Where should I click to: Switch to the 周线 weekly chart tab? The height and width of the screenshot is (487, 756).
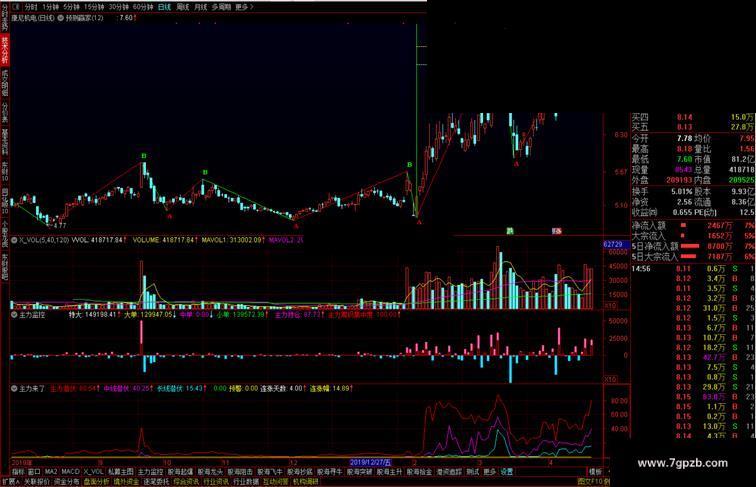(x=183, y=7)
